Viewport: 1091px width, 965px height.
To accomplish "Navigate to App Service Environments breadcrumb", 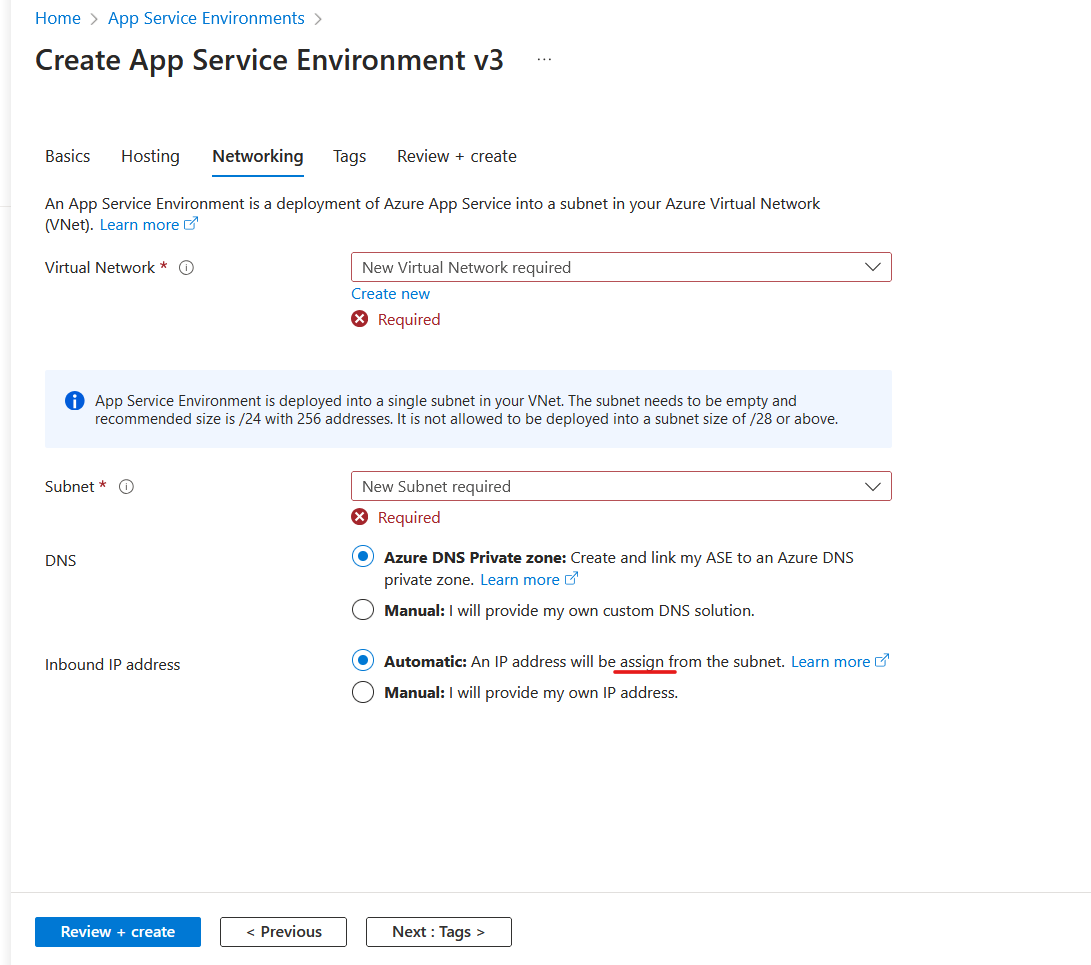I will pos(205,17).
